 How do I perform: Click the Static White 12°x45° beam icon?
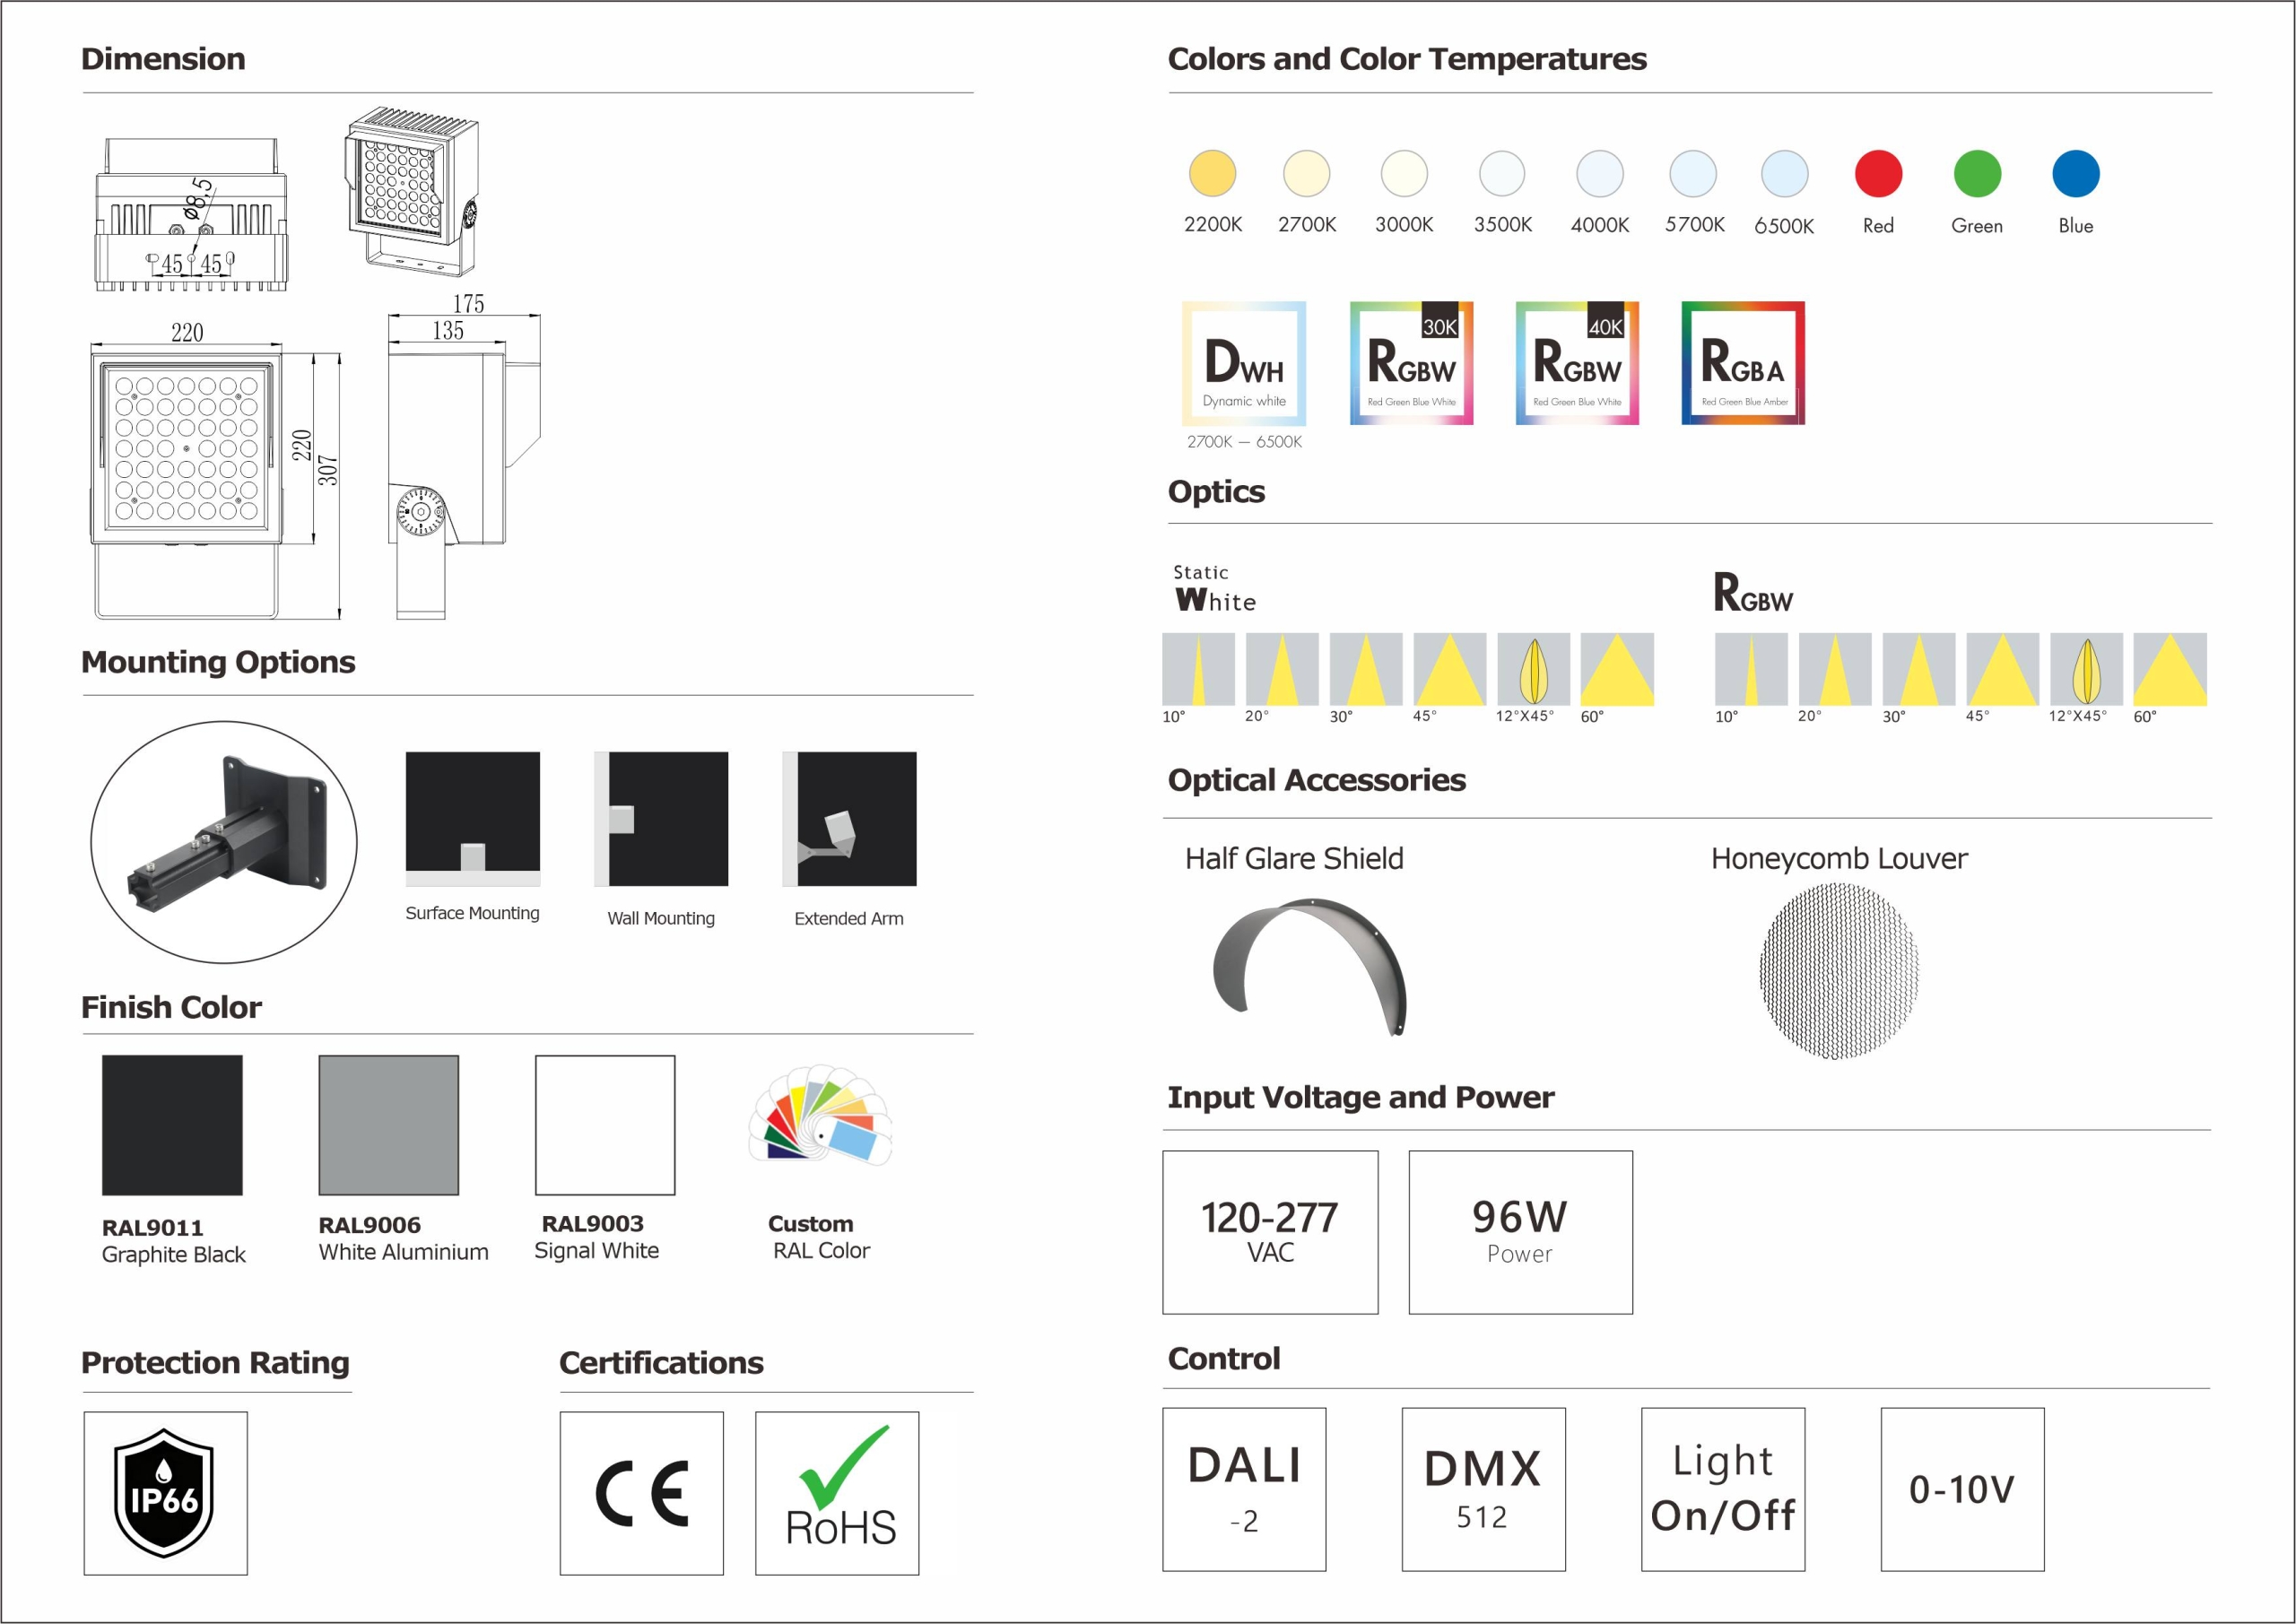click(1533, 670)
